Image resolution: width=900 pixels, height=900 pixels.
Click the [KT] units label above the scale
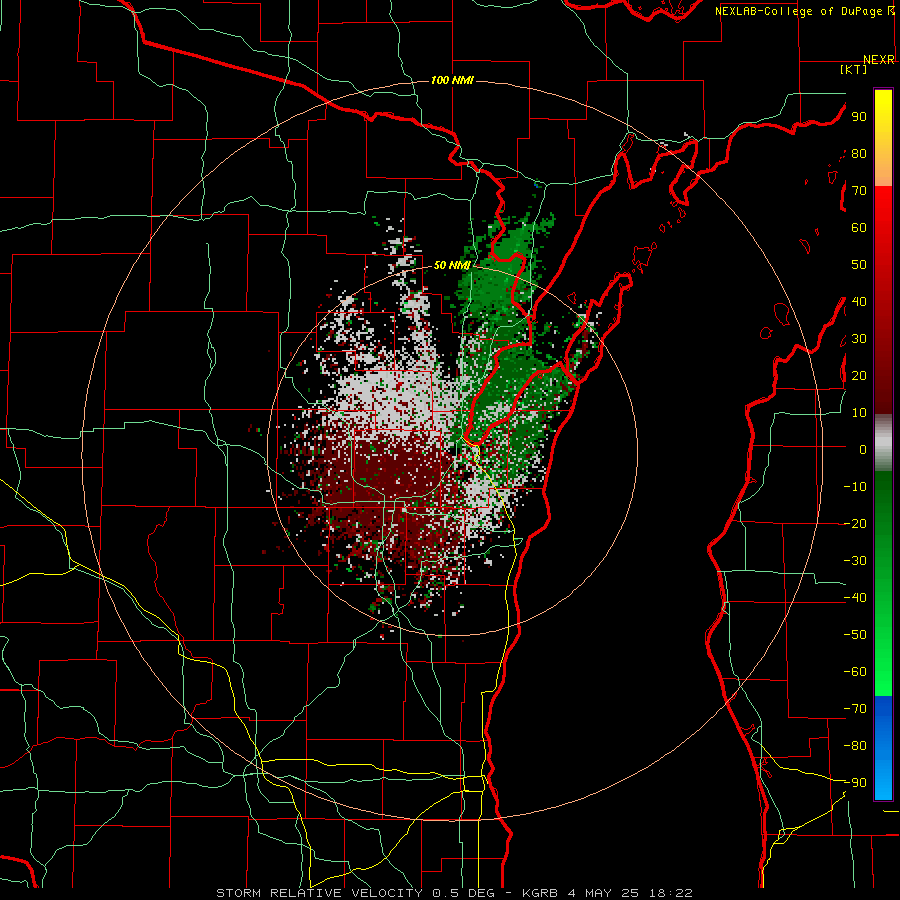(x=853, y=69)
